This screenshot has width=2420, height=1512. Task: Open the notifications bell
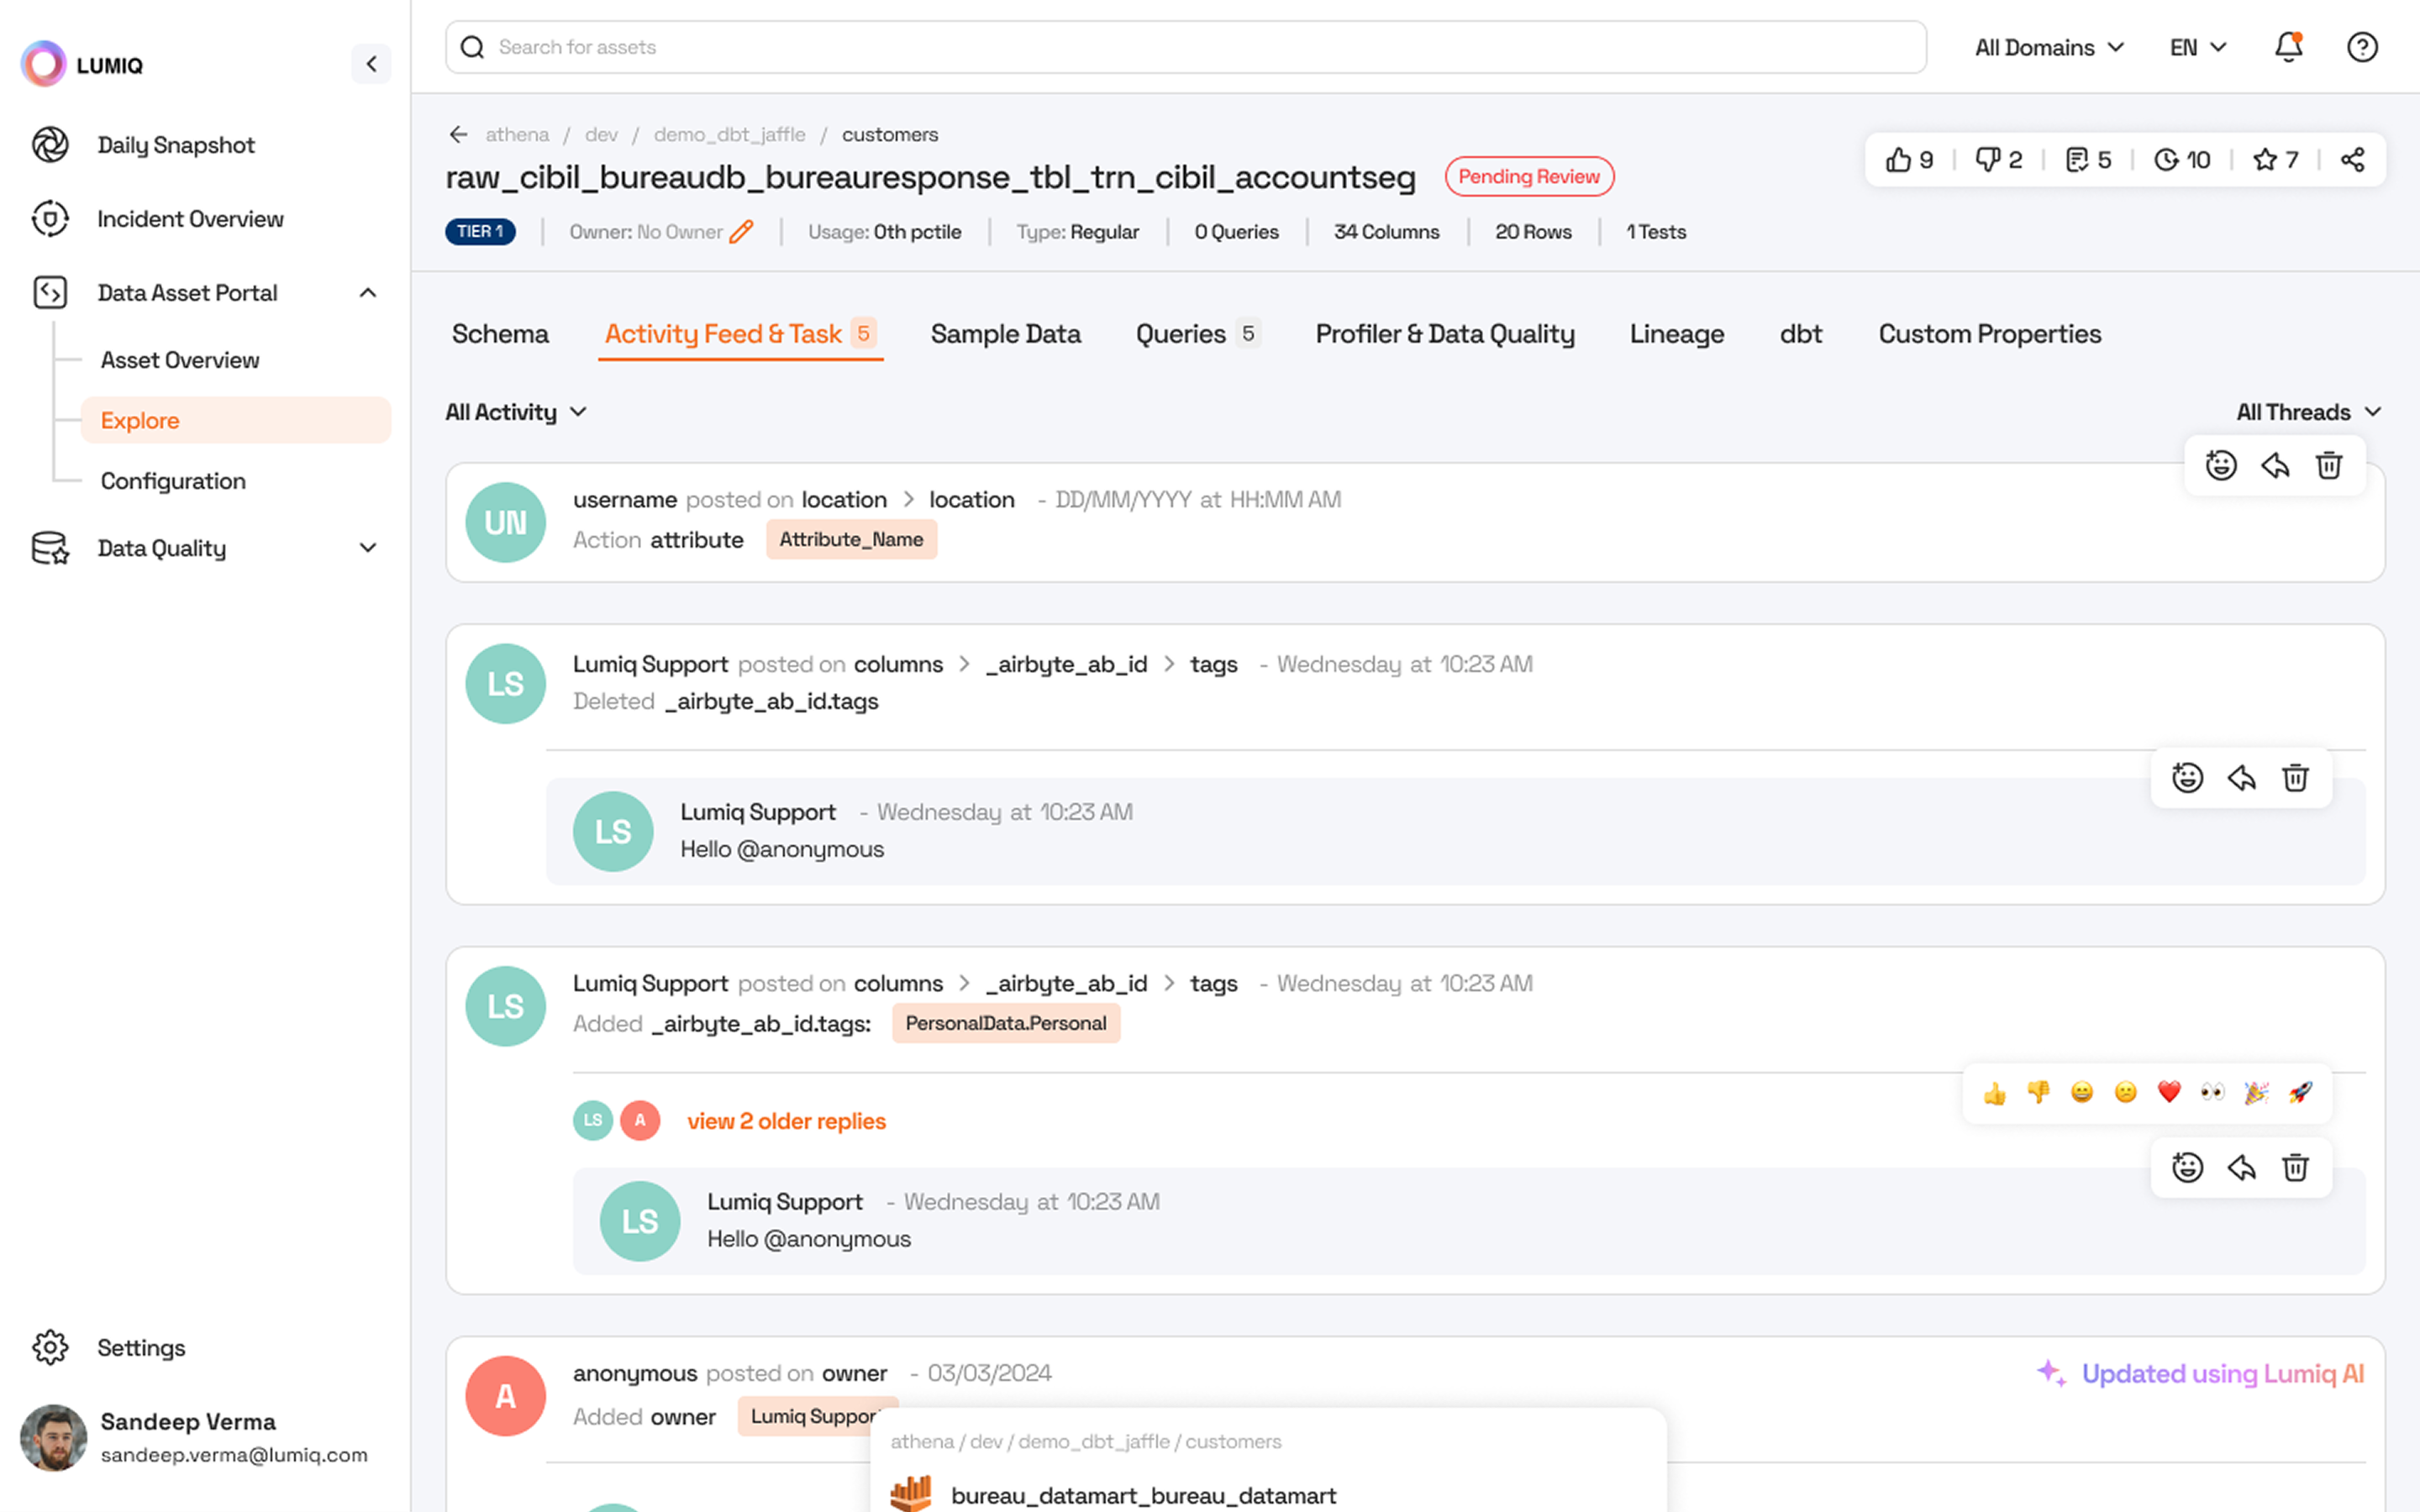[2288, 47]
